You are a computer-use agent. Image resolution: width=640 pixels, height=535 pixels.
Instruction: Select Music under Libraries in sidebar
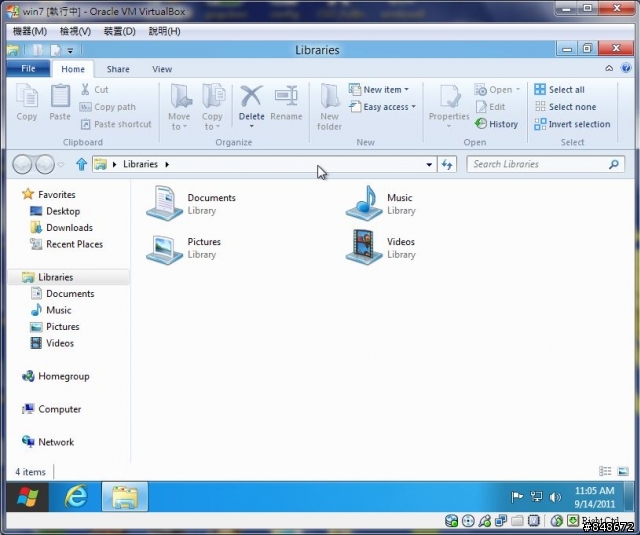(51, 310)
